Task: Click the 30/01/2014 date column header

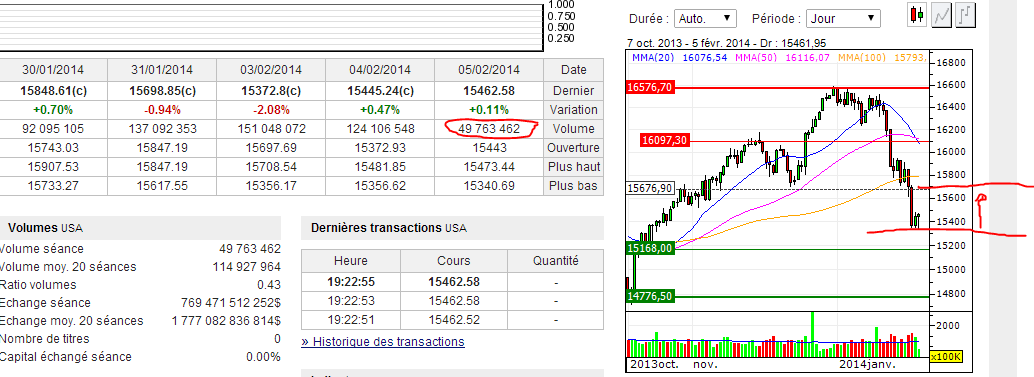Action: pos(53,70)
